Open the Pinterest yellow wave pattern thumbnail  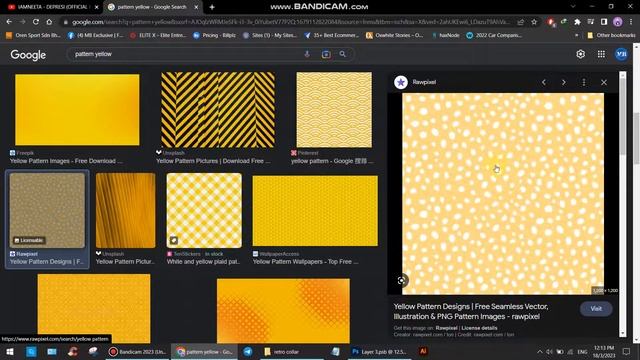pyautogui.click(x=334, y=109)
